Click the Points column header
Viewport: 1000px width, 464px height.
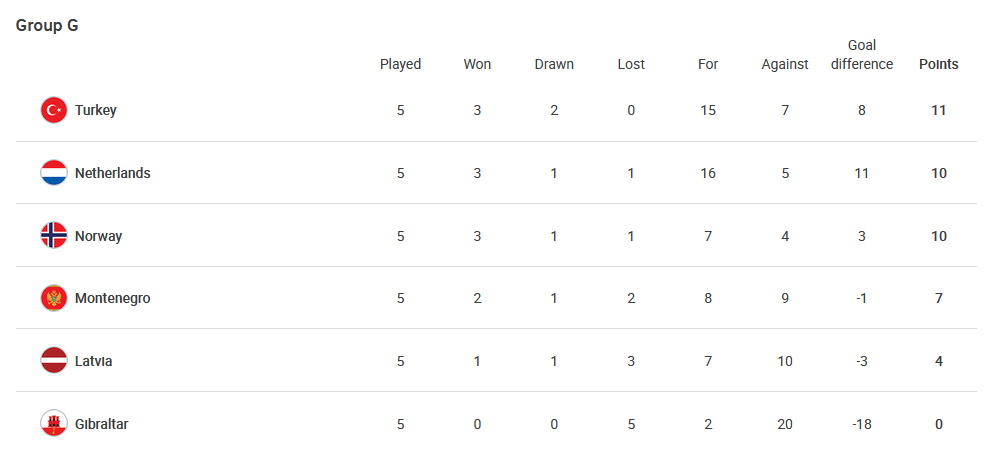coord(938,64)
